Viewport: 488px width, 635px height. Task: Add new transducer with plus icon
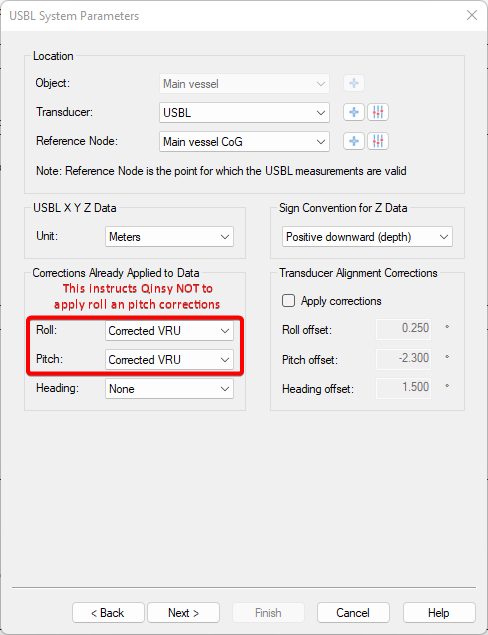point(354,112)
